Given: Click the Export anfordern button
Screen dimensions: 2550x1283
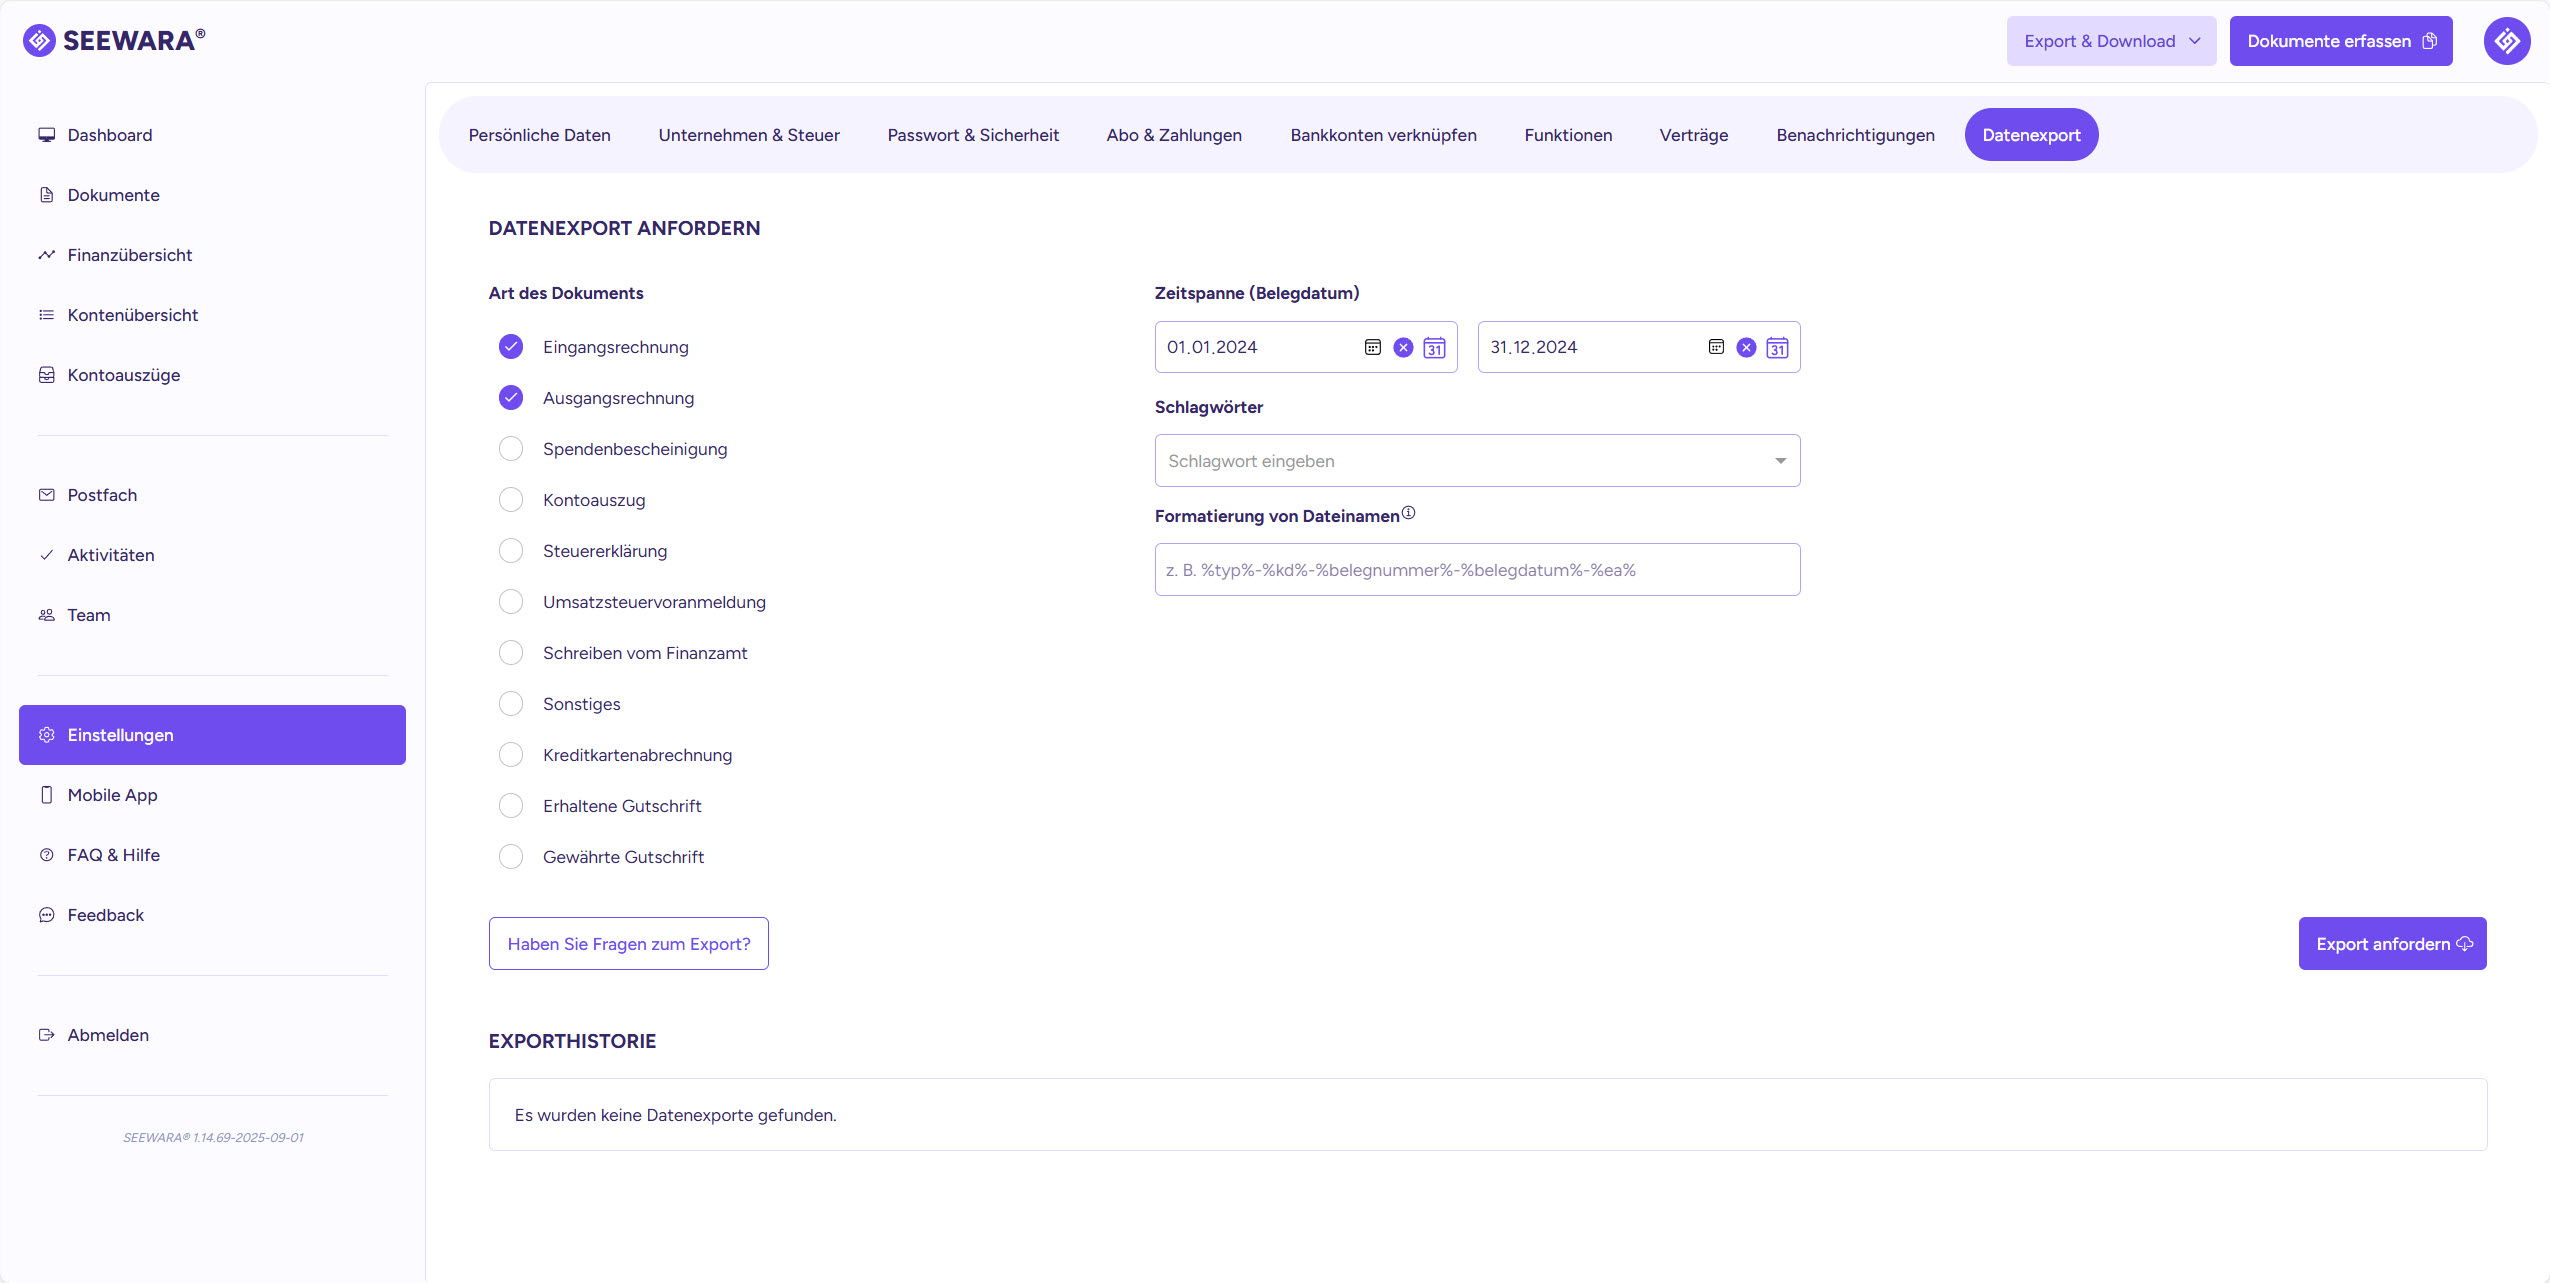Looking at the screenshot, I should pos(2392,944).
